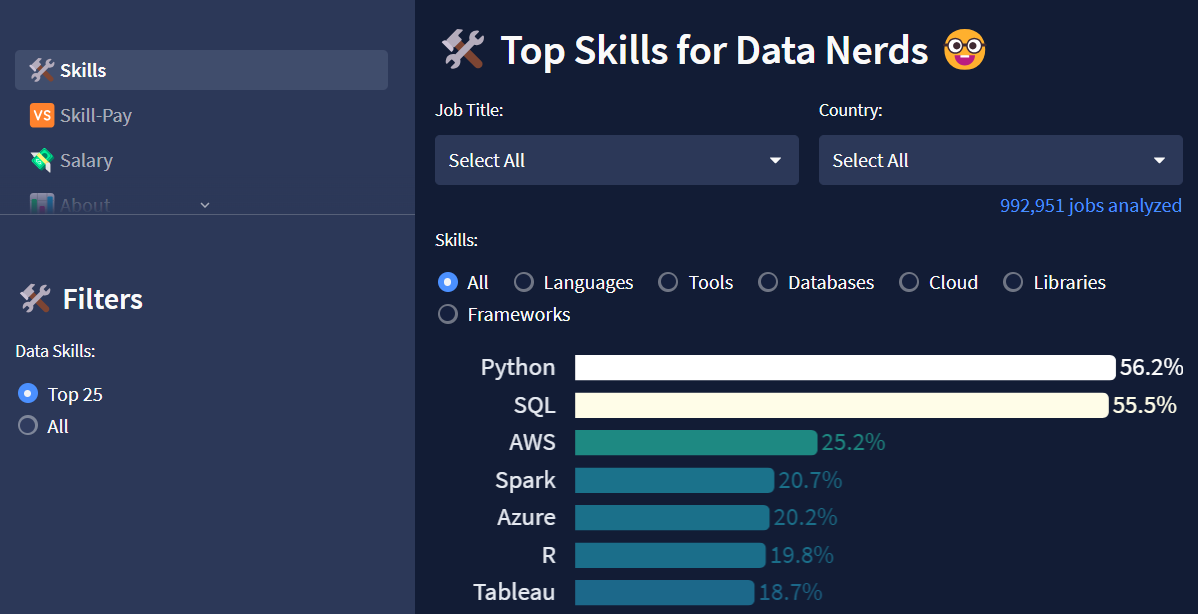Image resolution: width=1198 pixels, height=614 pixels.
Task: Click the Azure label on chart axis
Action: coord(526,517)
